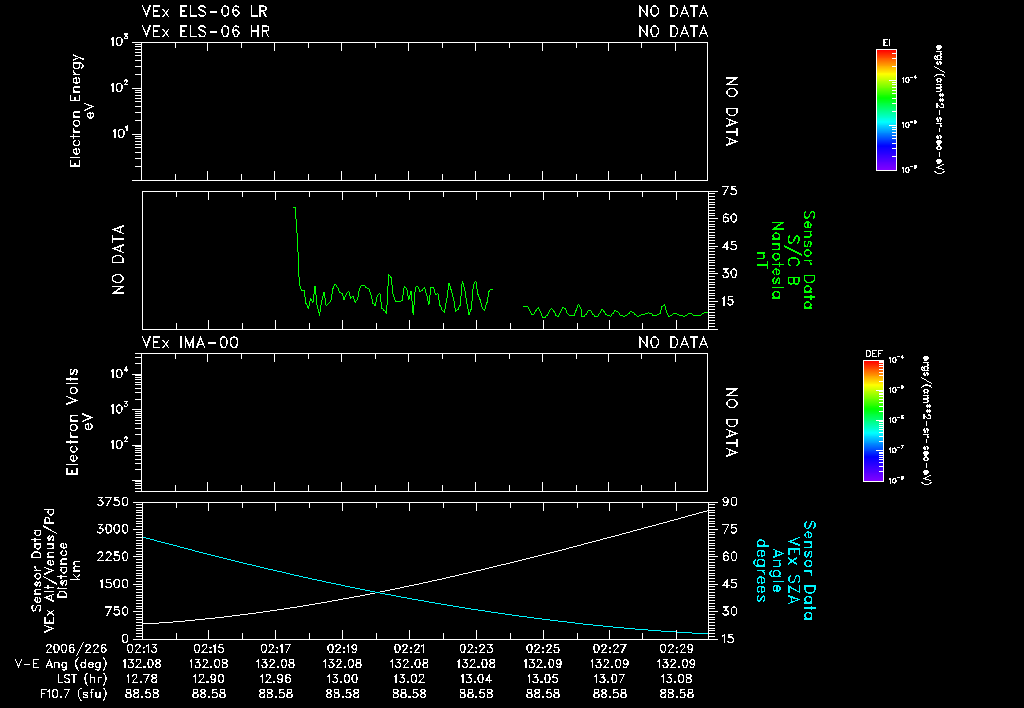The image size is (1024, 708).
Task: Click V-E angle '132.09' under 02:25
Action: (543, 664)
